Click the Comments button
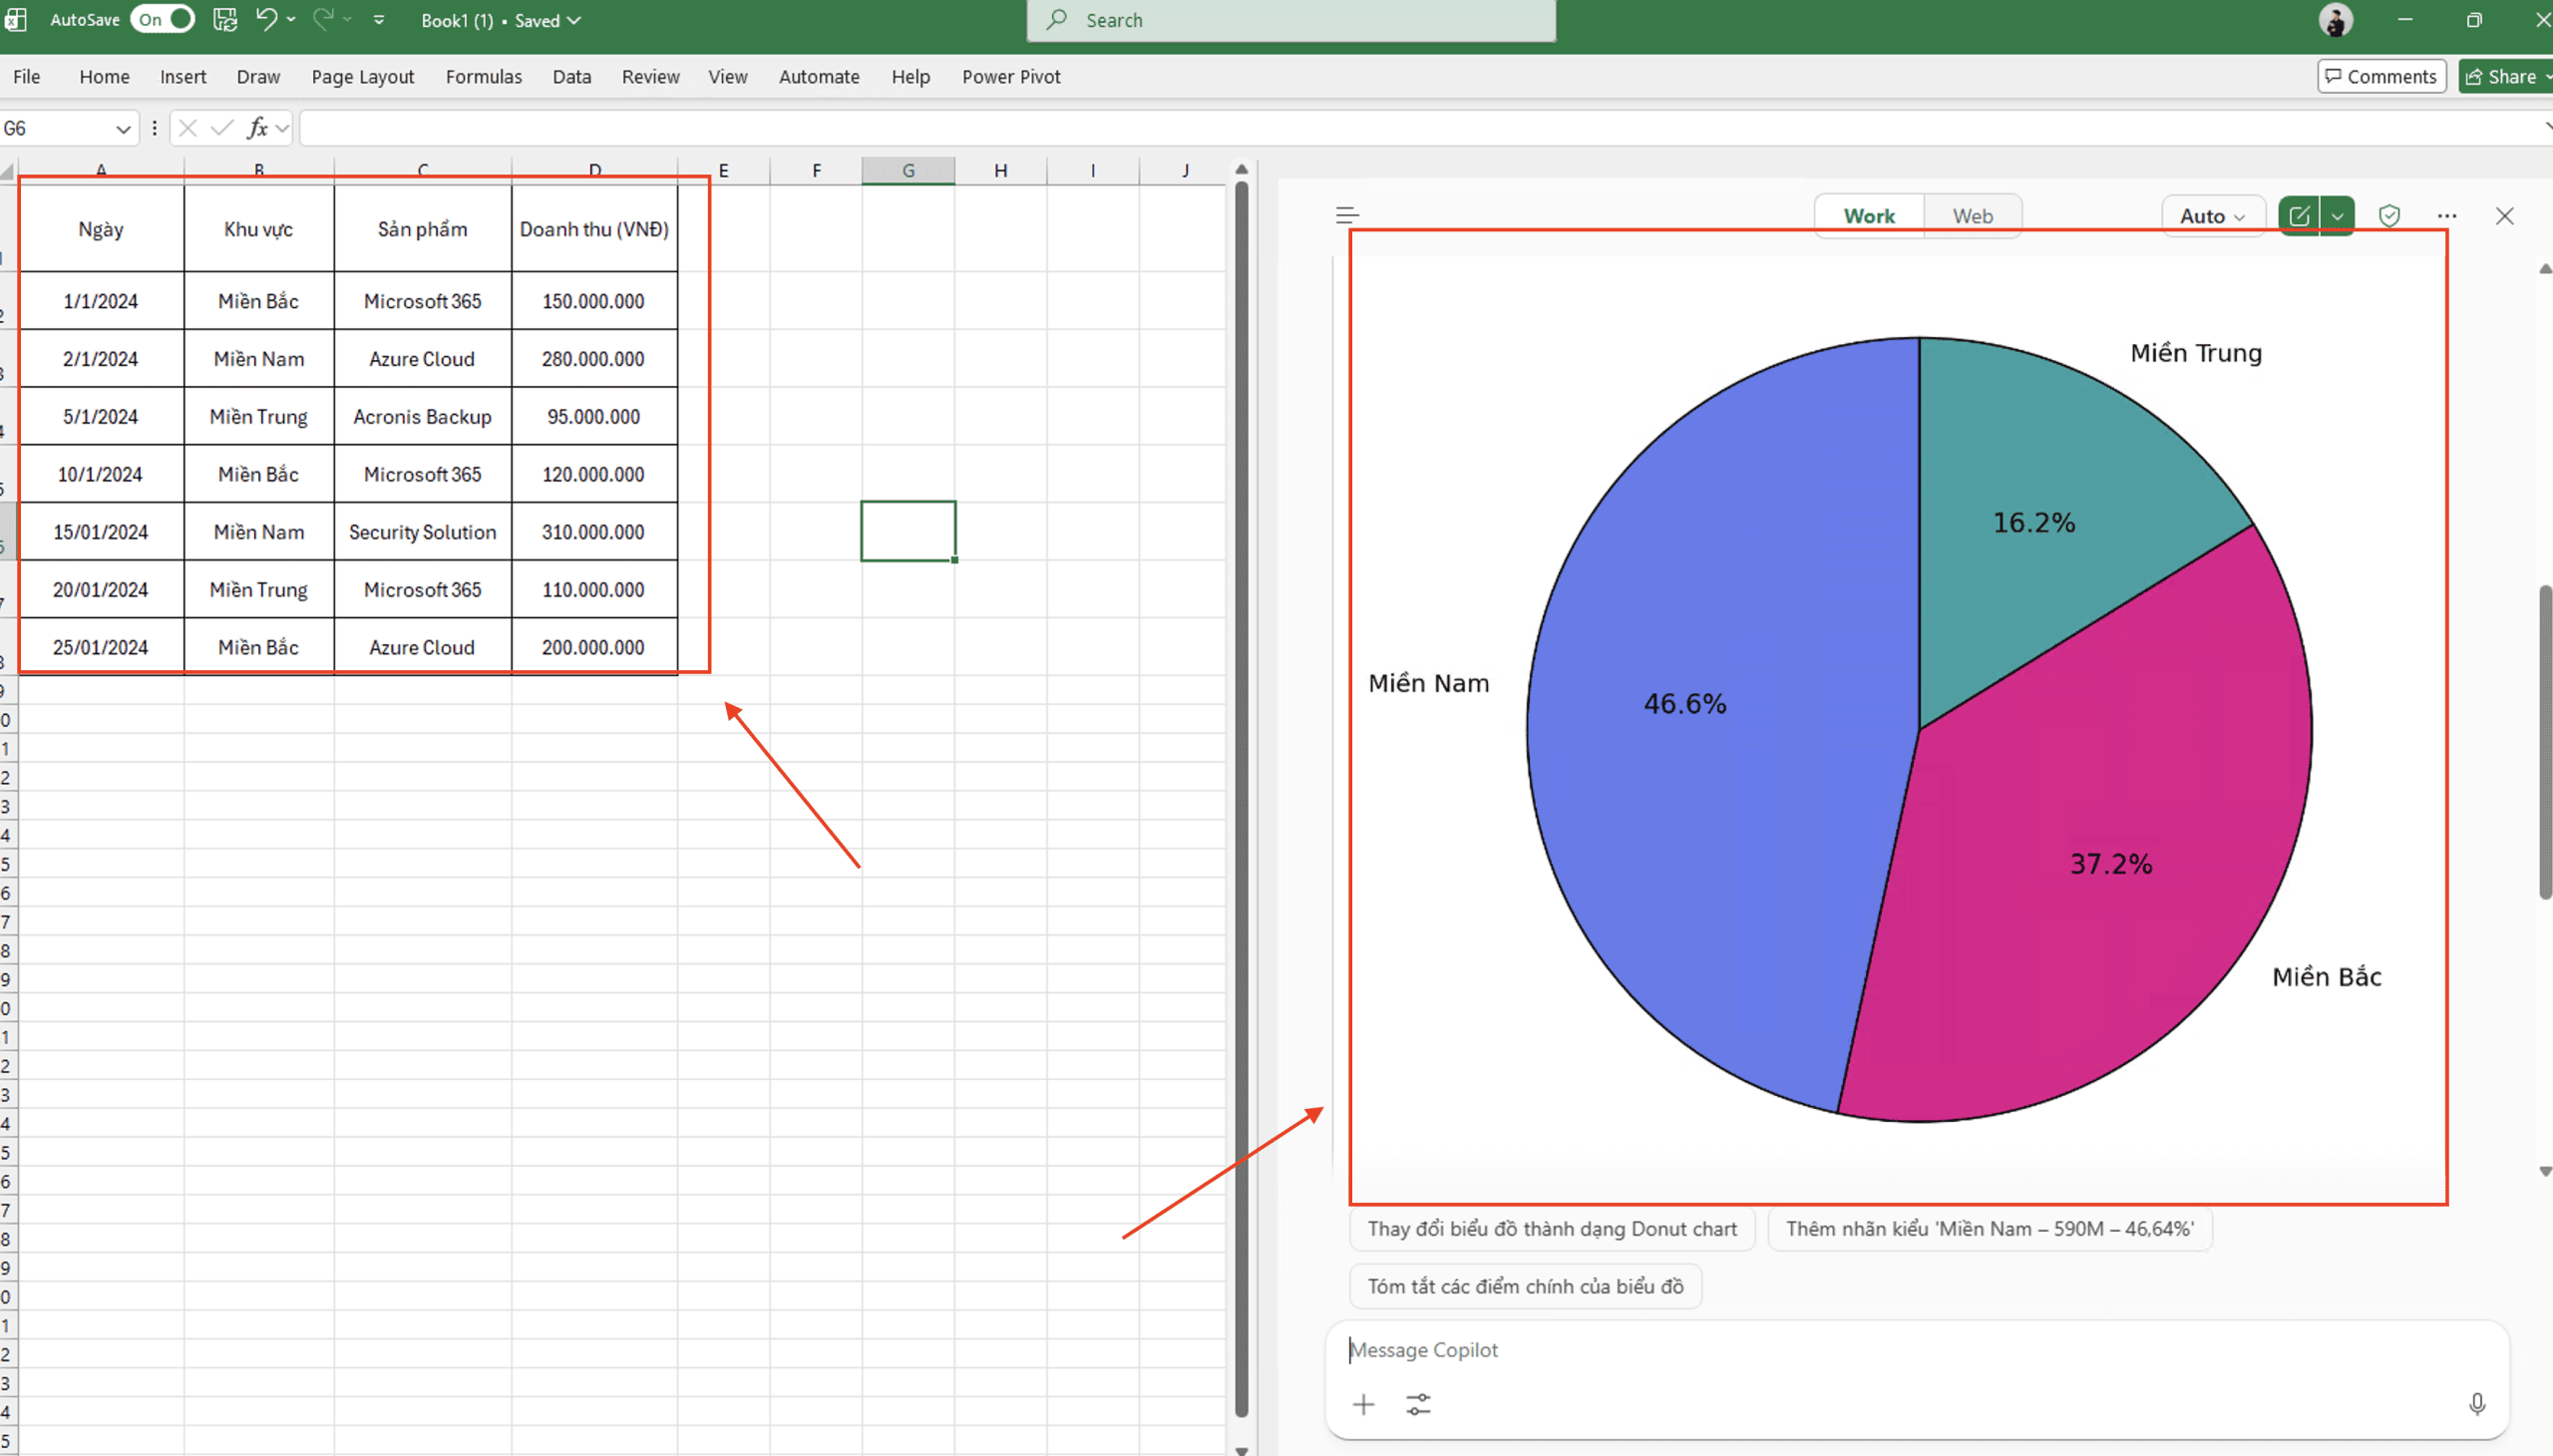 (x=2381, y=76)
